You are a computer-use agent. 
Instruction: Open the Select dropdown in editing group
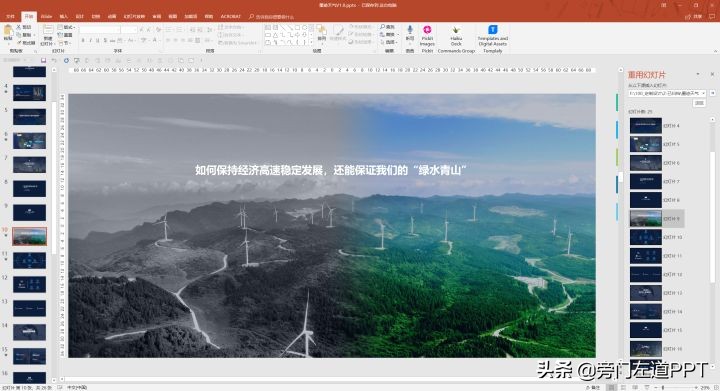point(388,42)
